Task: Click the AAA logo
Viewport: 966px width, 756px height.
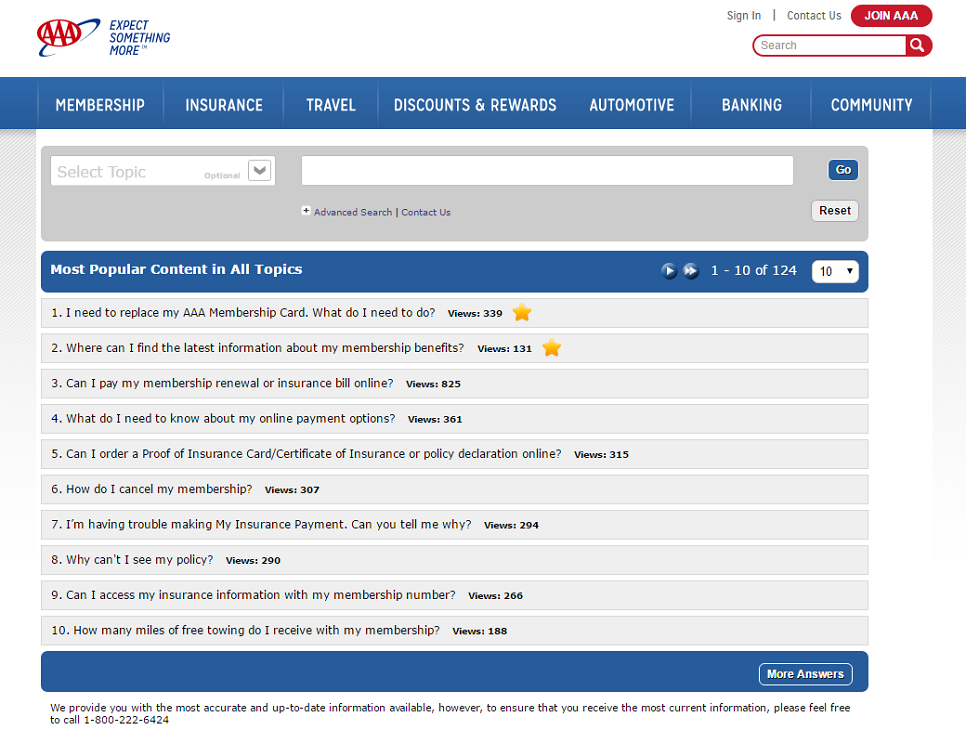Action: point(68,37)
